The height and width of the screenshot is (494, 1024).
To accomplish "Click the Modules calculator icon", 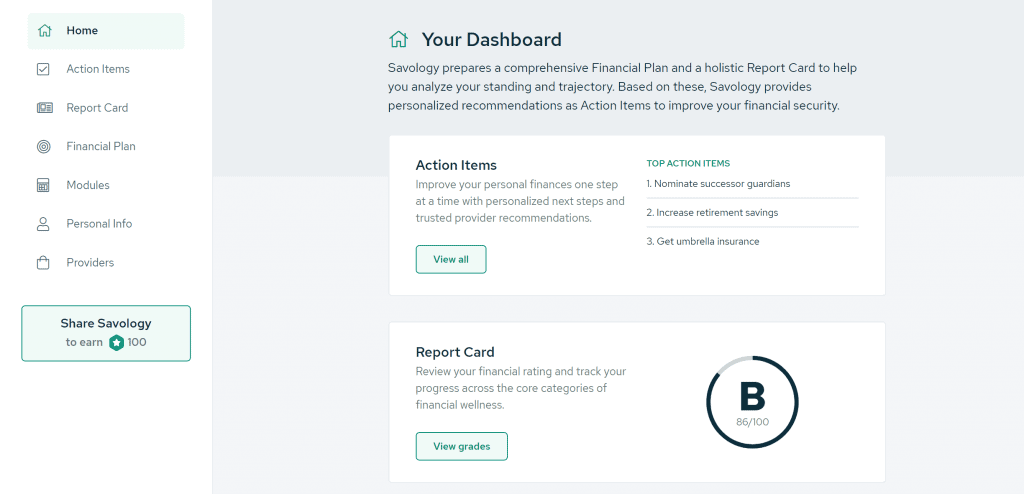I will coord(43,185).
